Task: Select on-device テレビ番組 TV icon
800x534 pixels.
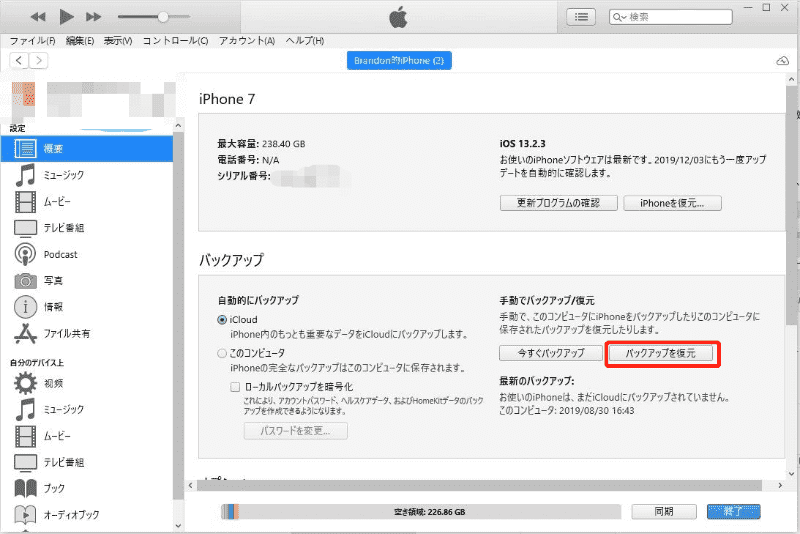Action: [x=26, y=463]
